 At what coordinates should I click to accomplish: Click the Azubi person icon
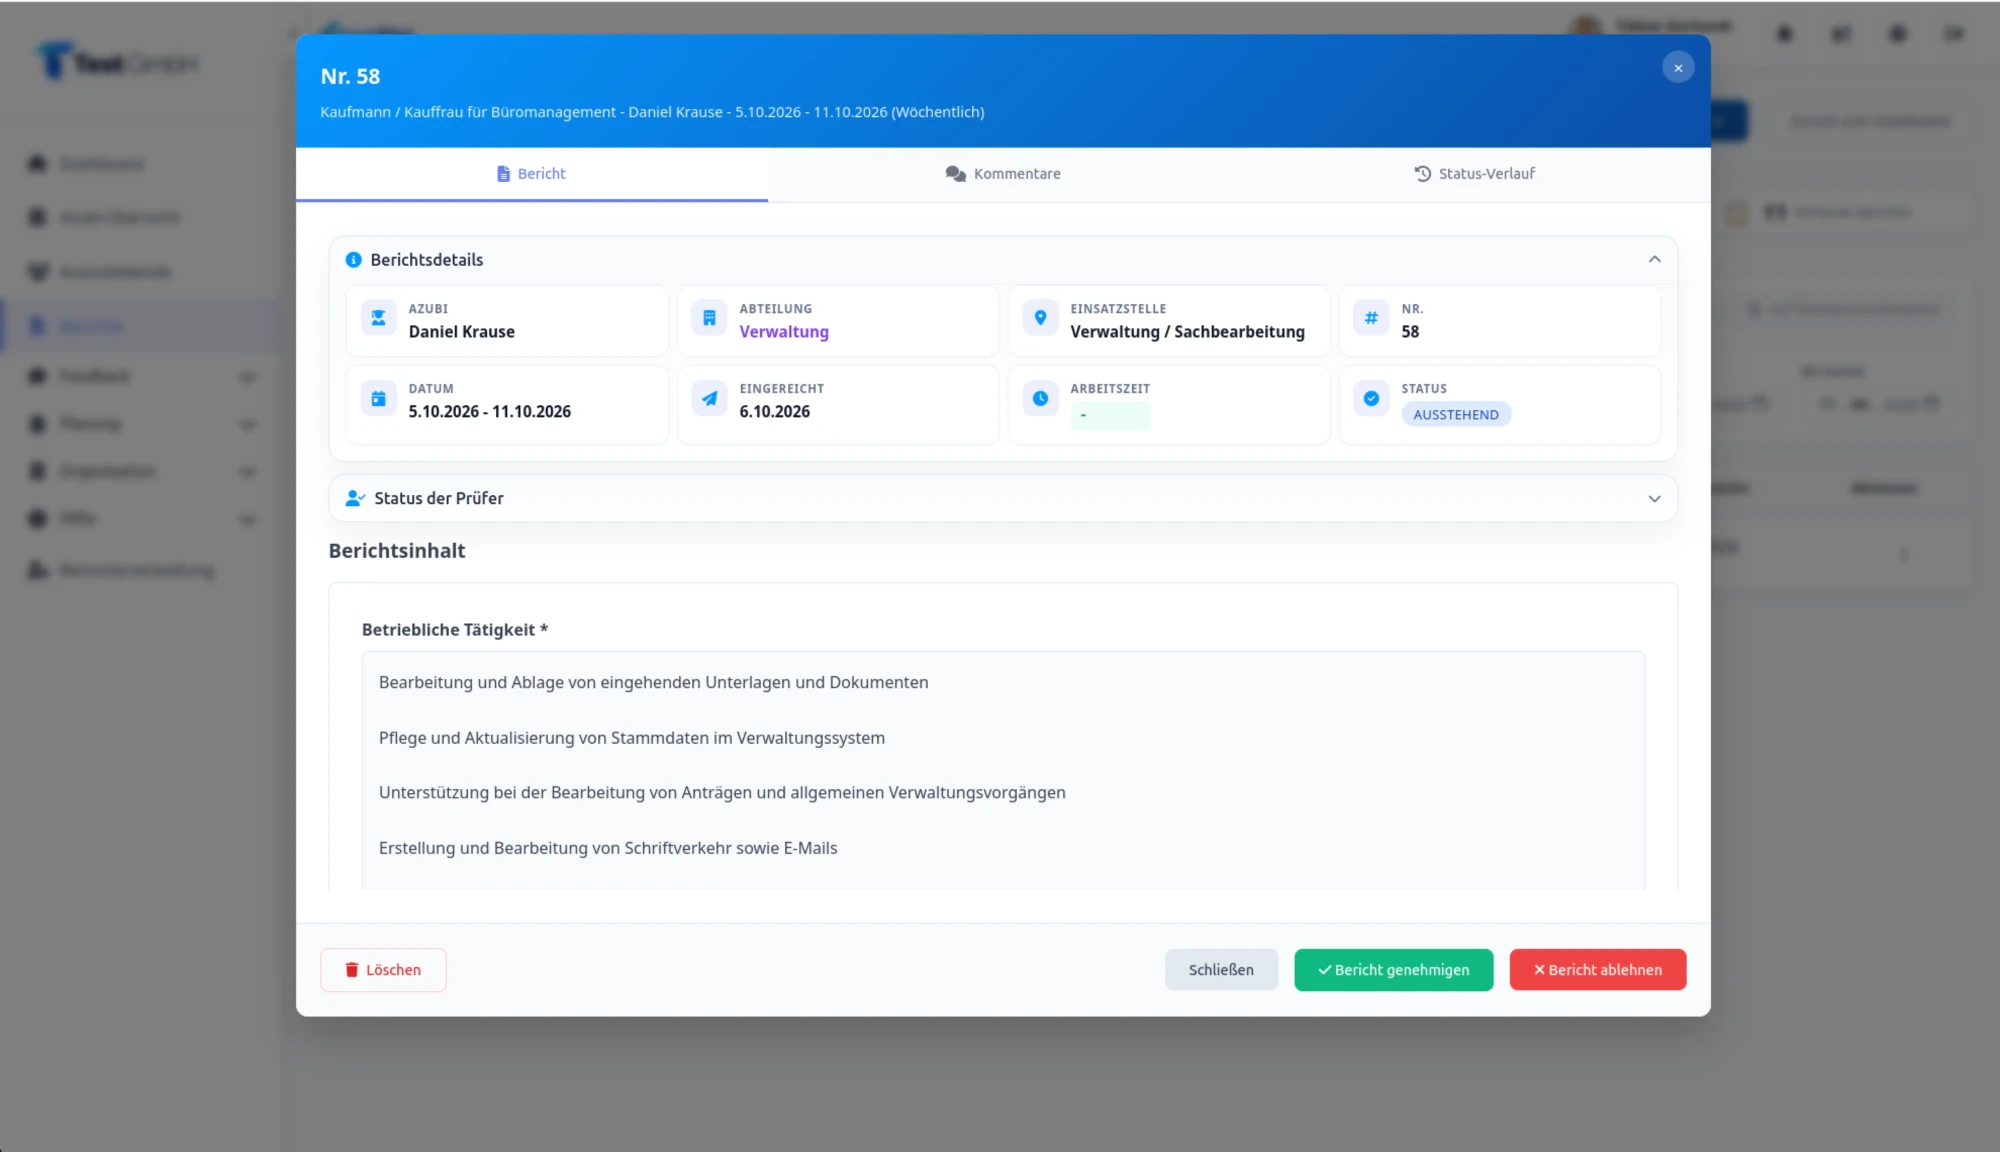pyautogui.click(x=379, y=318)
